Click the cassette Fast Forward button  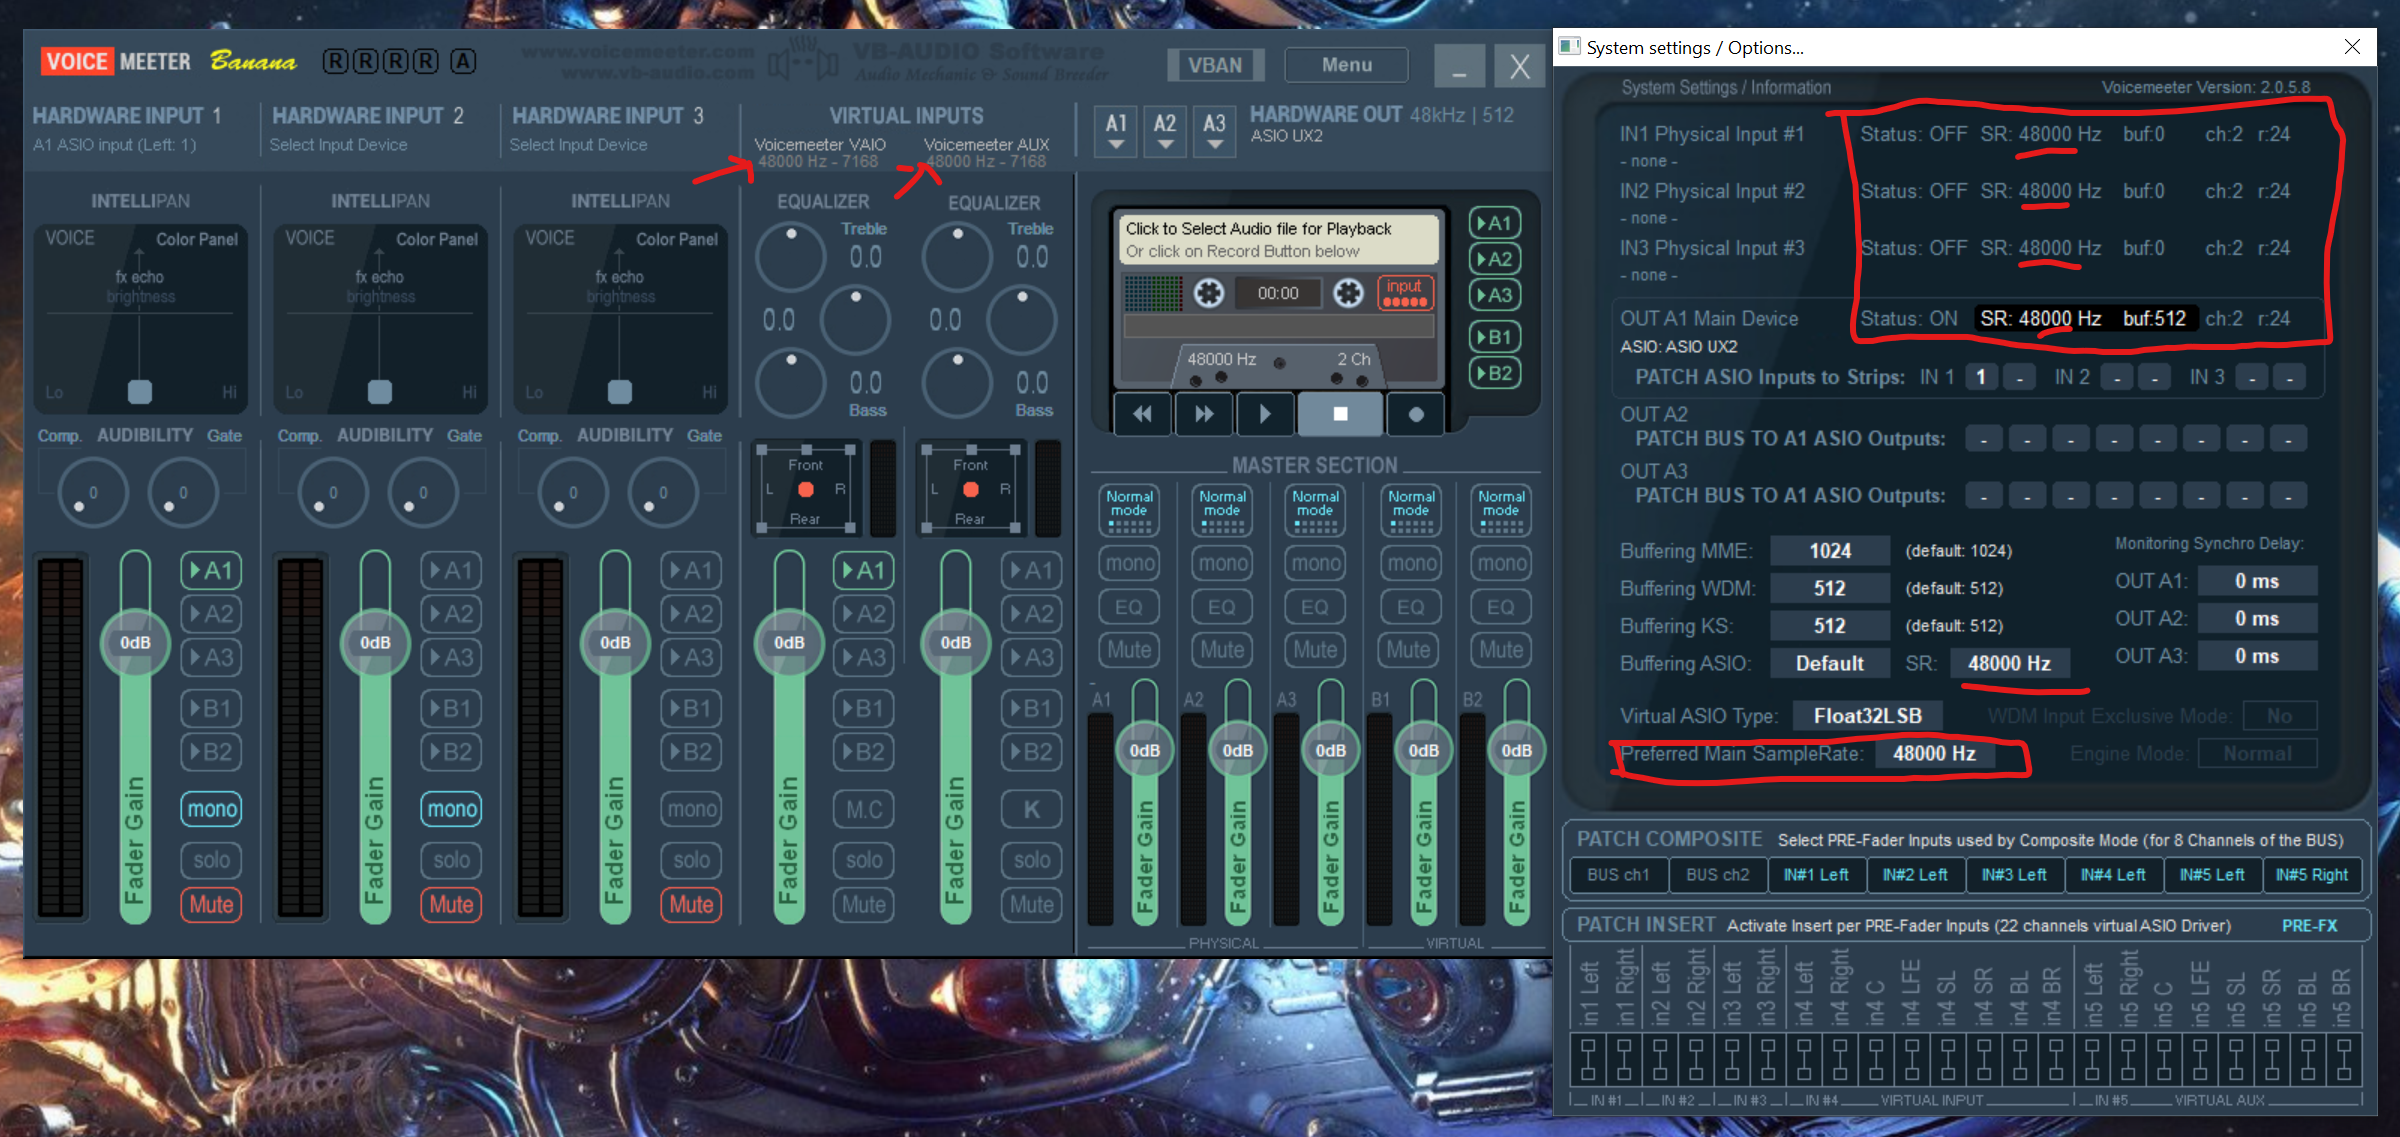[x=1204, y=414]
